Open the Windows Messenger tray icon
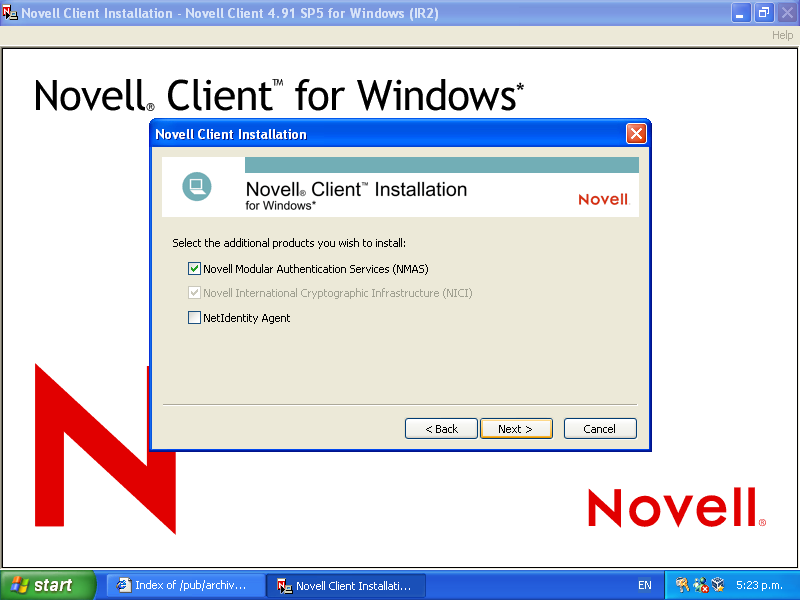 tap(701, 585)
